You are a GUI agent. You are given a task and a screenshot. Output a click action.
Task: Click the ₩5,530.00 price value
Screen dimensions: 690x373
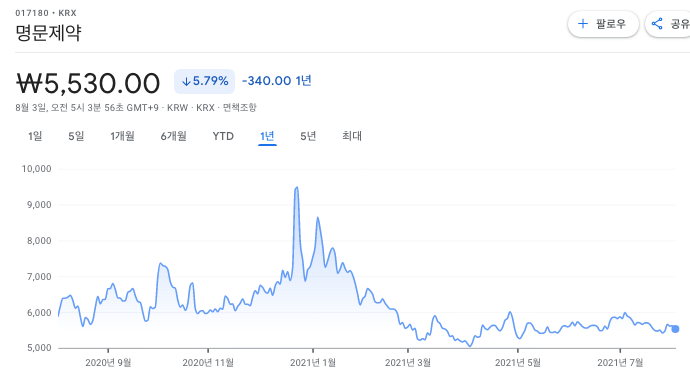pyautogui.click(x=88, y=83)
